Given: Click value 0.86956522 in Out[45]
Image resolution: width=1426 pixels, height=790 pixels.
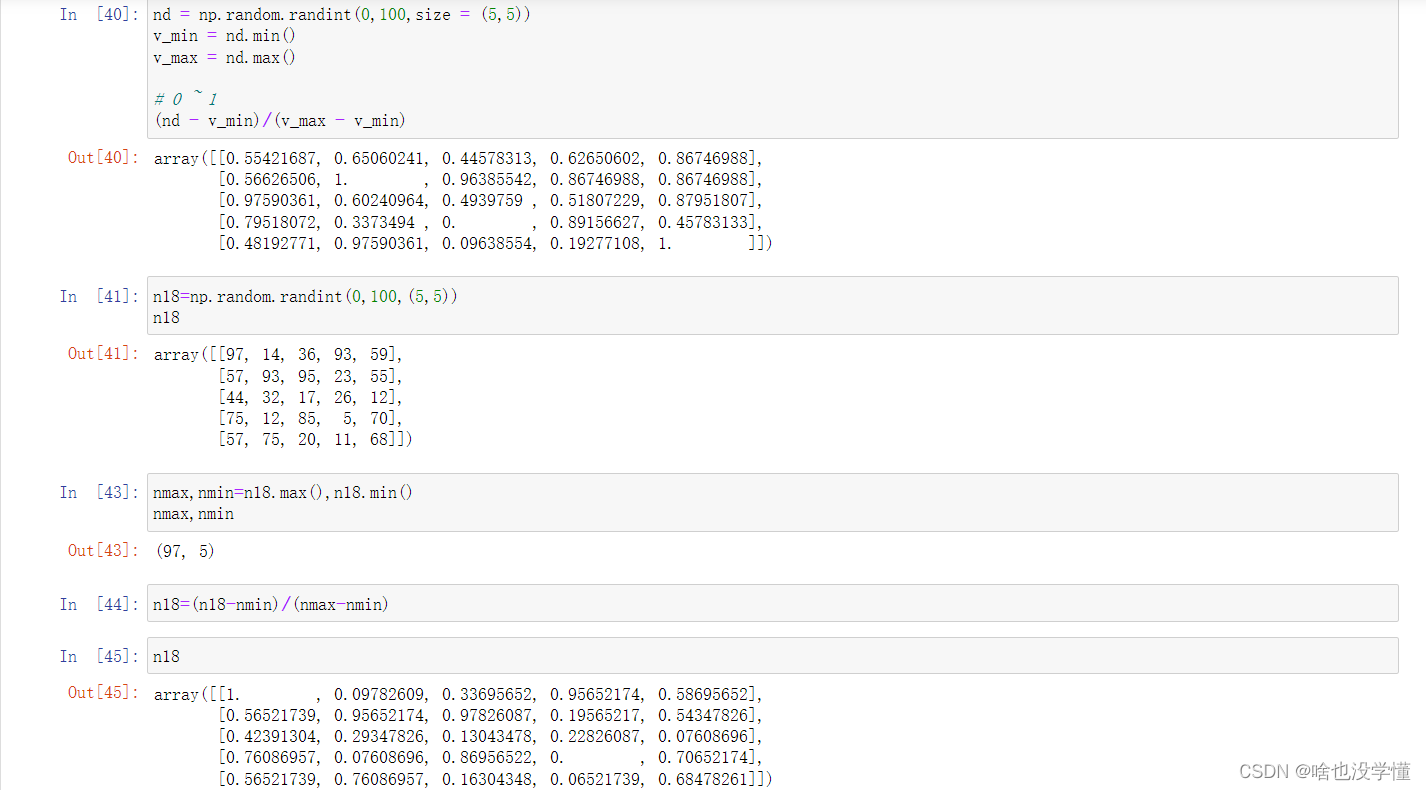Looking at the screenshot, I should coord(487,757).
